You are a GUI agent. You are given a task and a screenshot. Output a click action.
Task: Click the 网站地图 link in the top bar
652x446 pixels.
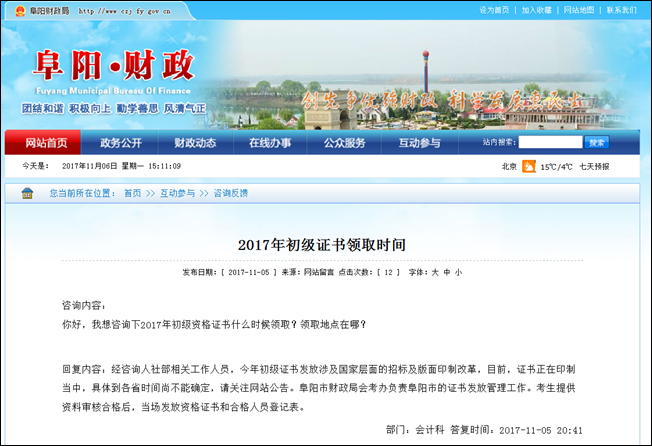click(579, 10)
